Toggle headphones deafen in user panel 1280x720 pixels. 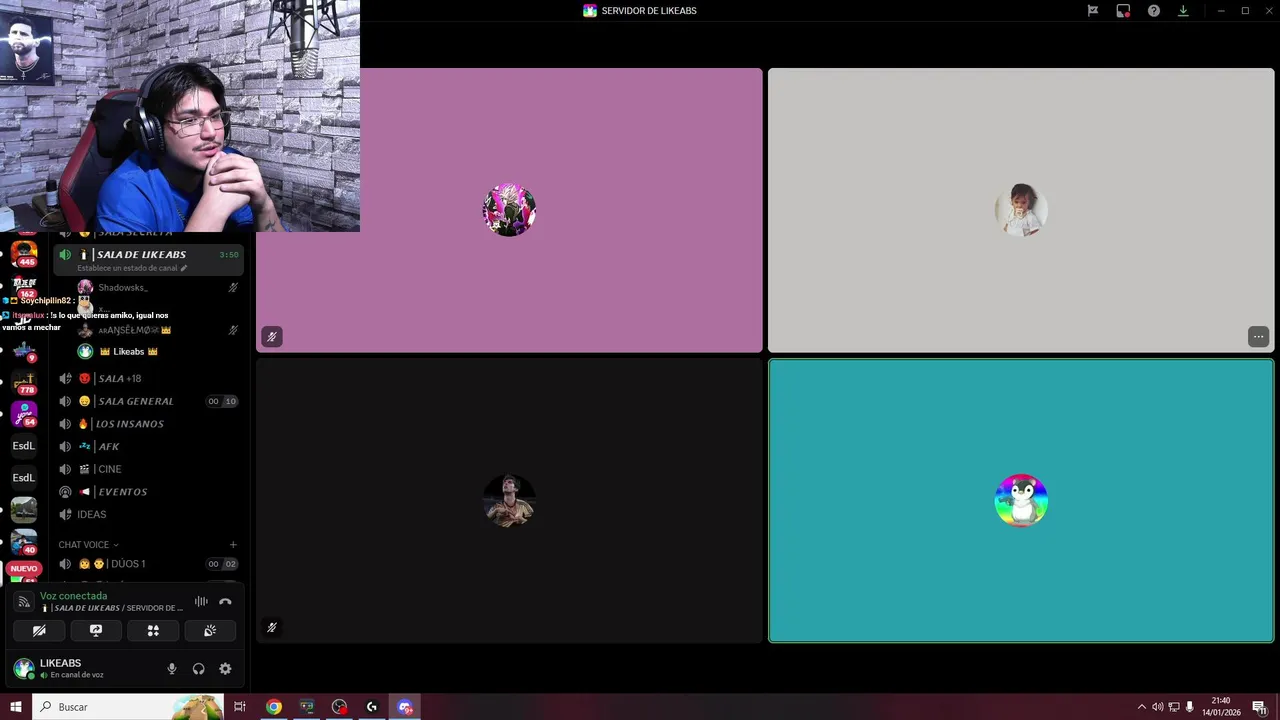[198, 669]
